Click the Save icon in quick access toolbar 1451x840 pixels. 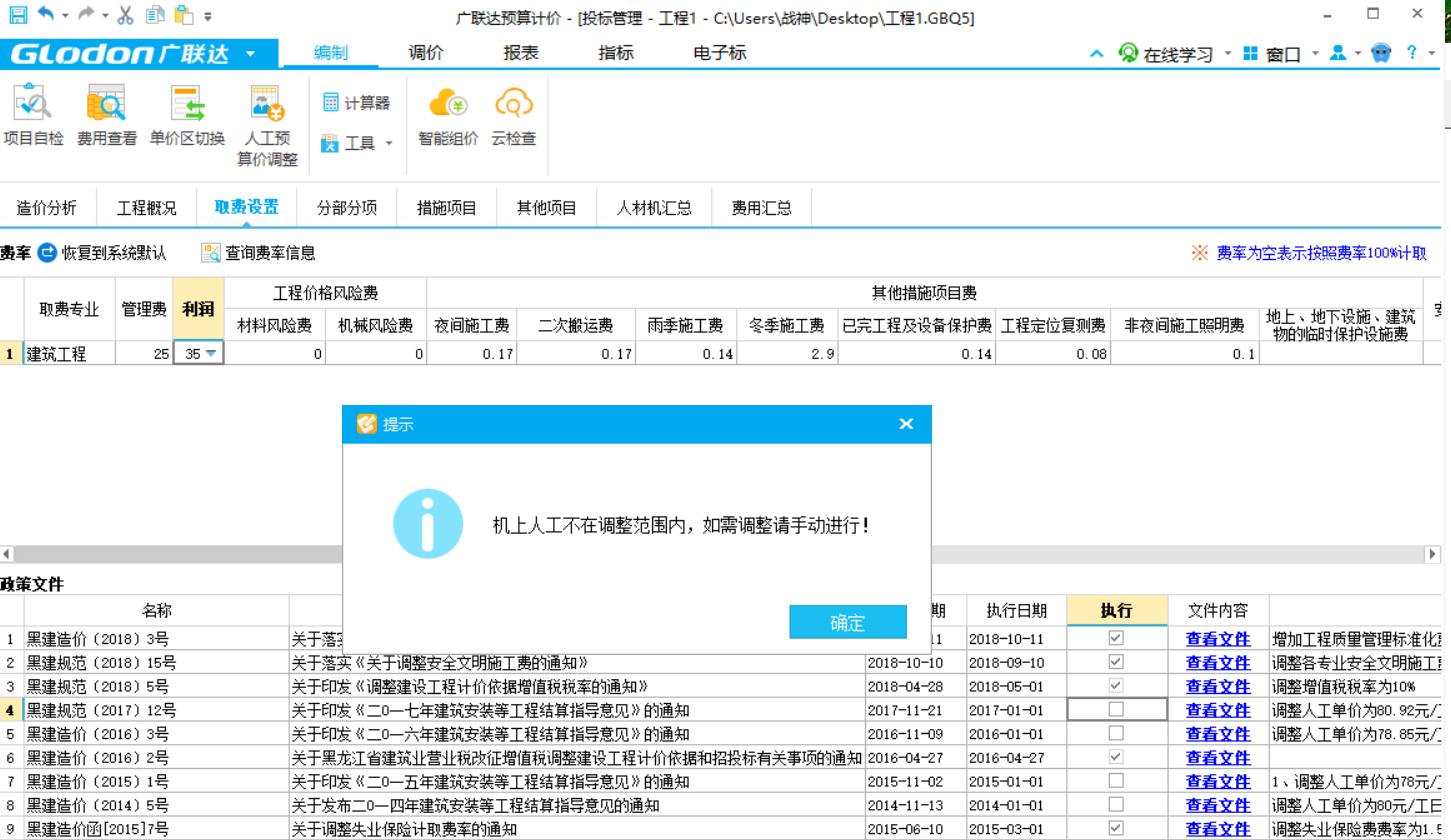[x=18, y=15]
